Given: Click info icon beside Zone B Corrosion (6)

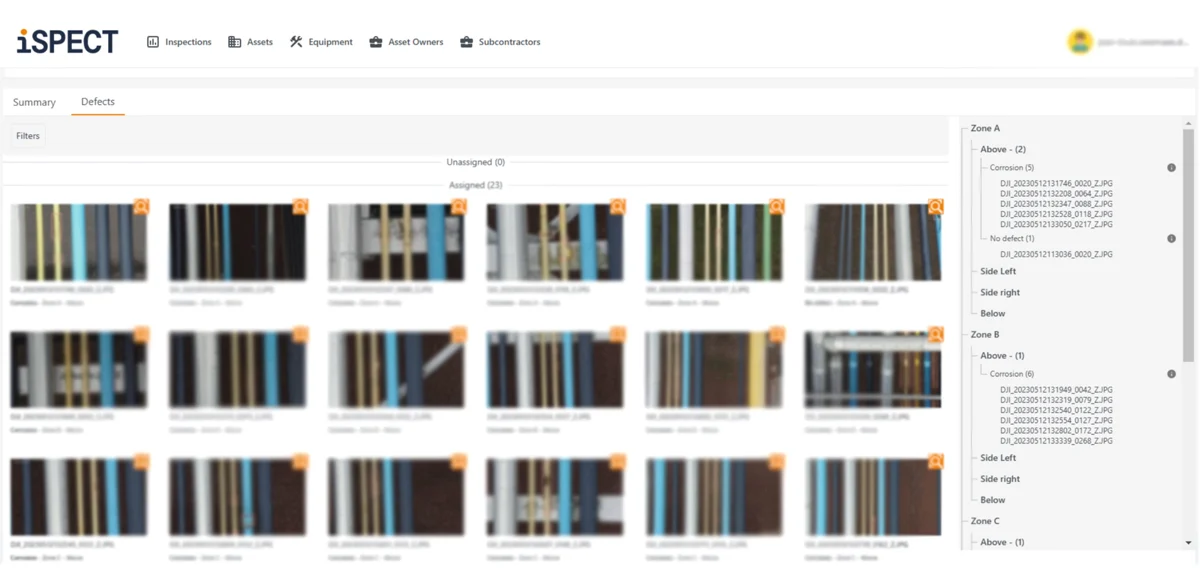Looking at the screenshot, I should click(x=1171, y=374).
